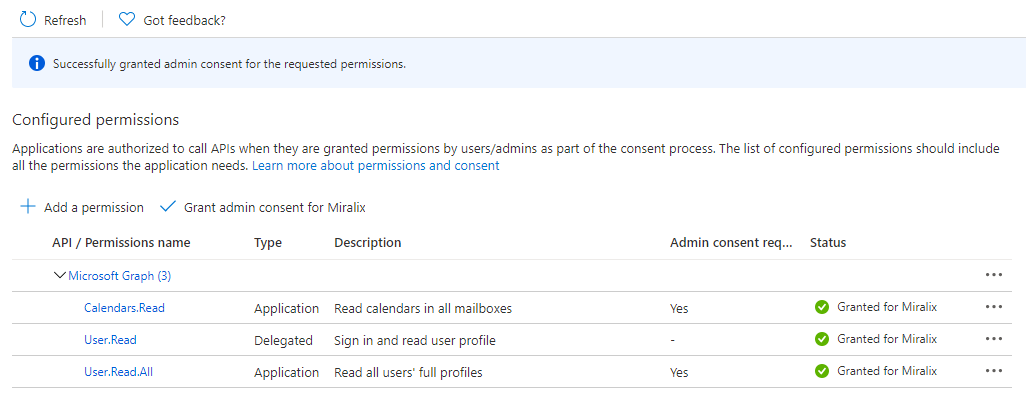This screenshot has height=398, width=1026.
Task: Click the blue info icon in banner
Action: point(37,64)
